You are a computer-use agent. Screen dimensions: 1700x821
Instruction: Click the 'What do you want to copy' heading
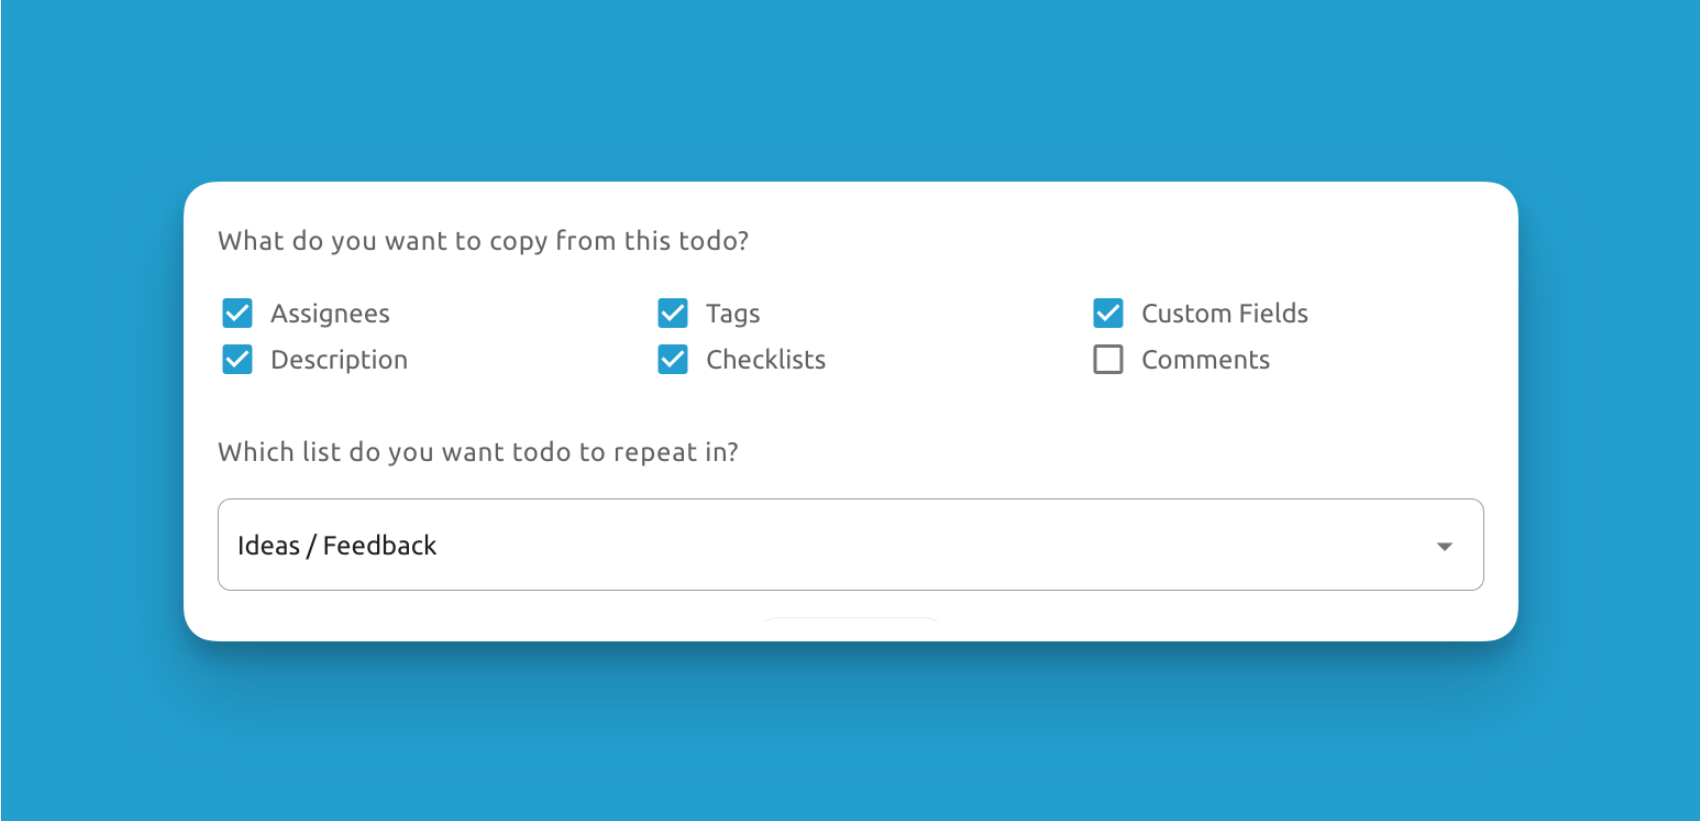(x=483, y=241)
